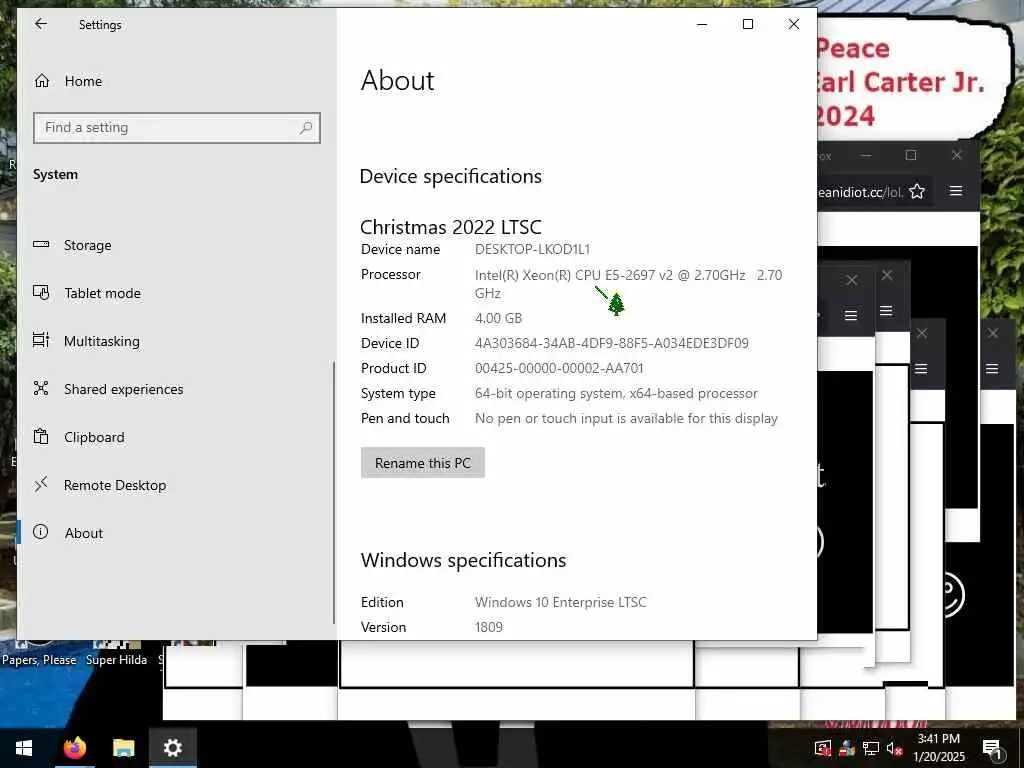The height and width of the screenshot is (768, 1024).
Task: Click the No pen or touch input text
Action: pos(626,418)
